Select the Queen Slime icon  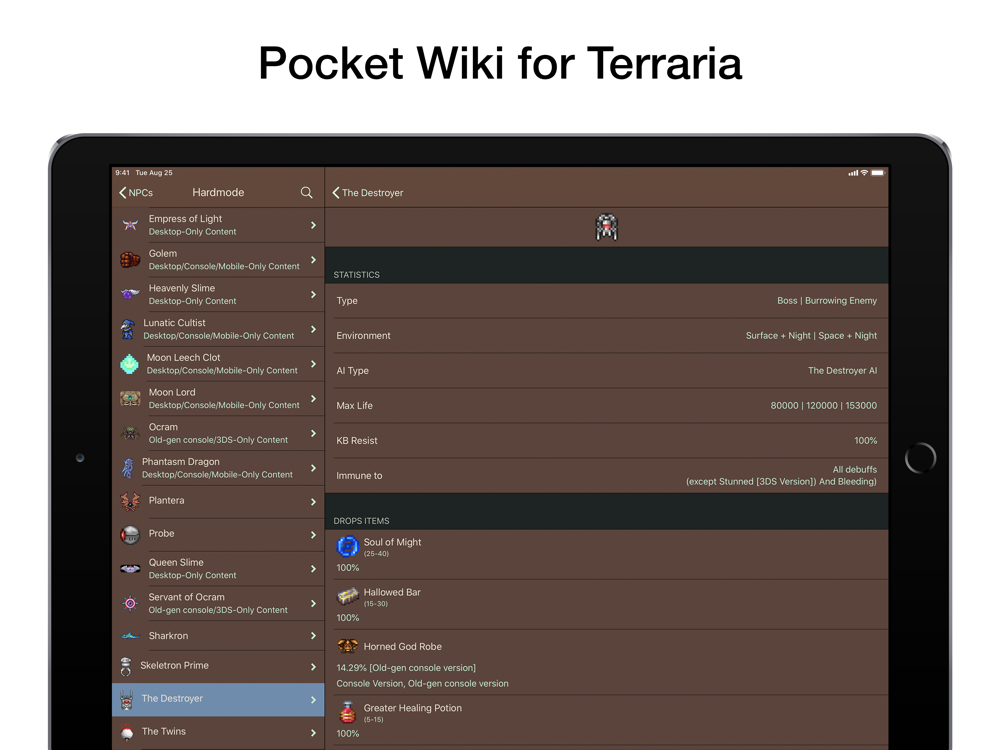[130, 568]
